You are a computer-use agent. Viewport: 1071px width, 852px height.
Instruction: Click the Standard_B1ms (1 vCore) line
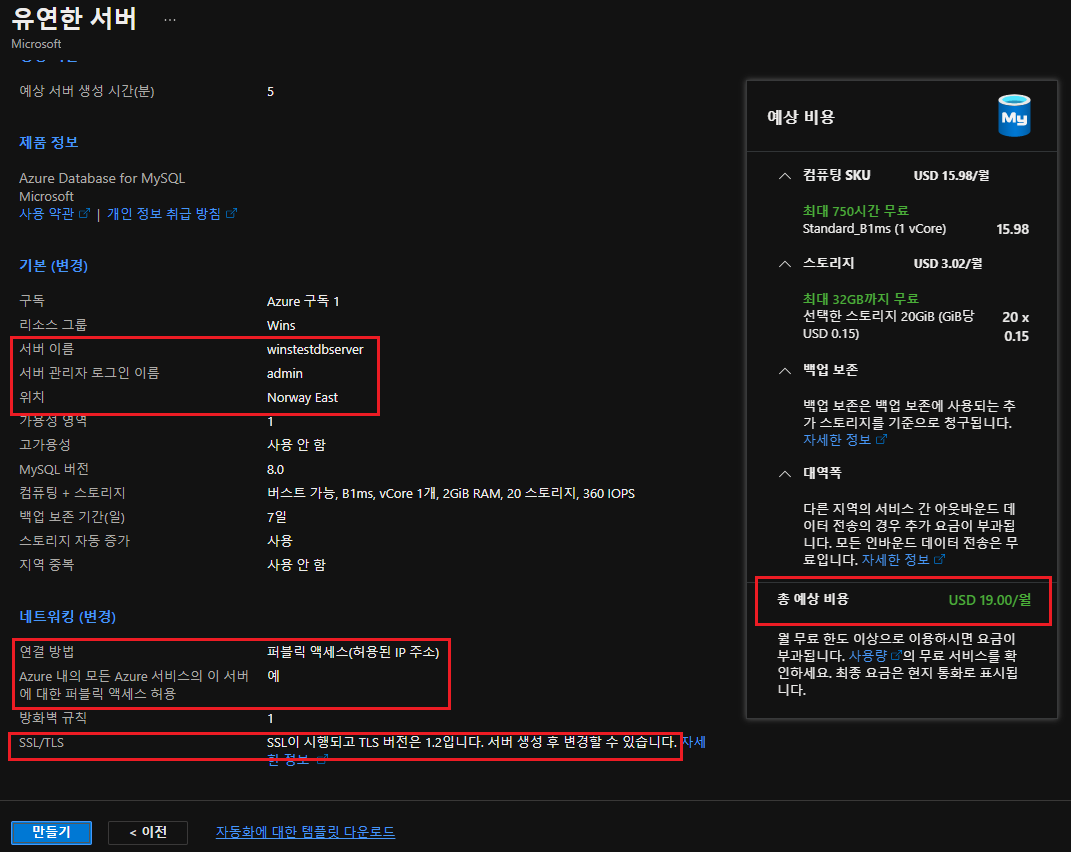874,229
